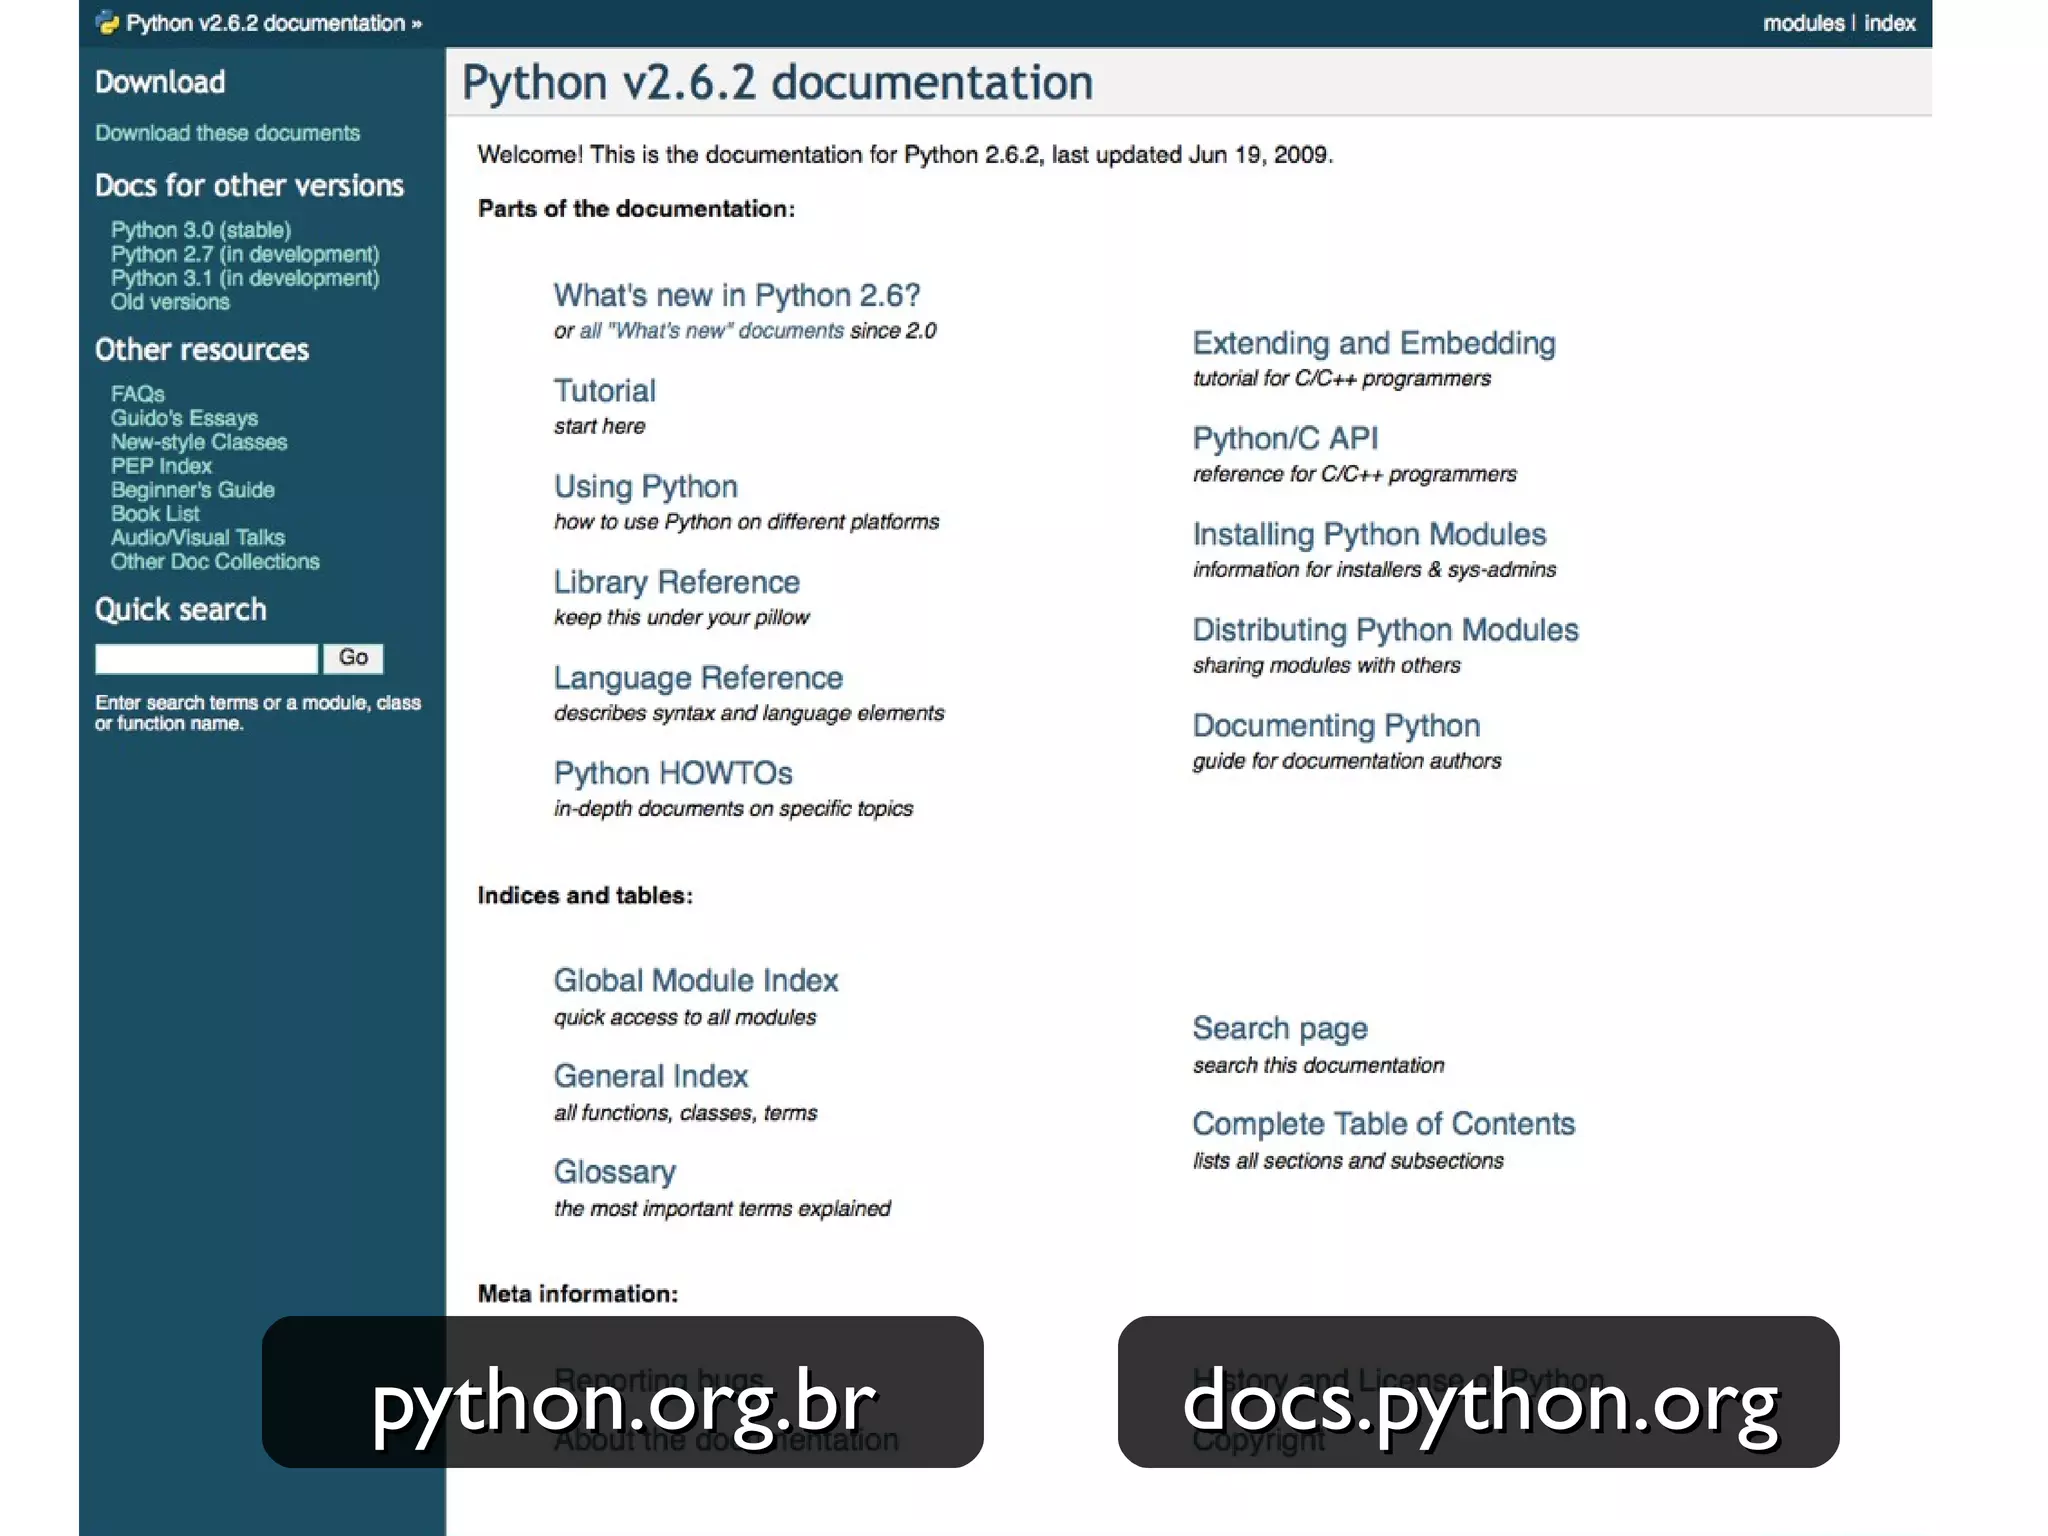Click the 'Other resources' sidebar heading
Screen dimensions: 2048x1536
click(202, 349)
